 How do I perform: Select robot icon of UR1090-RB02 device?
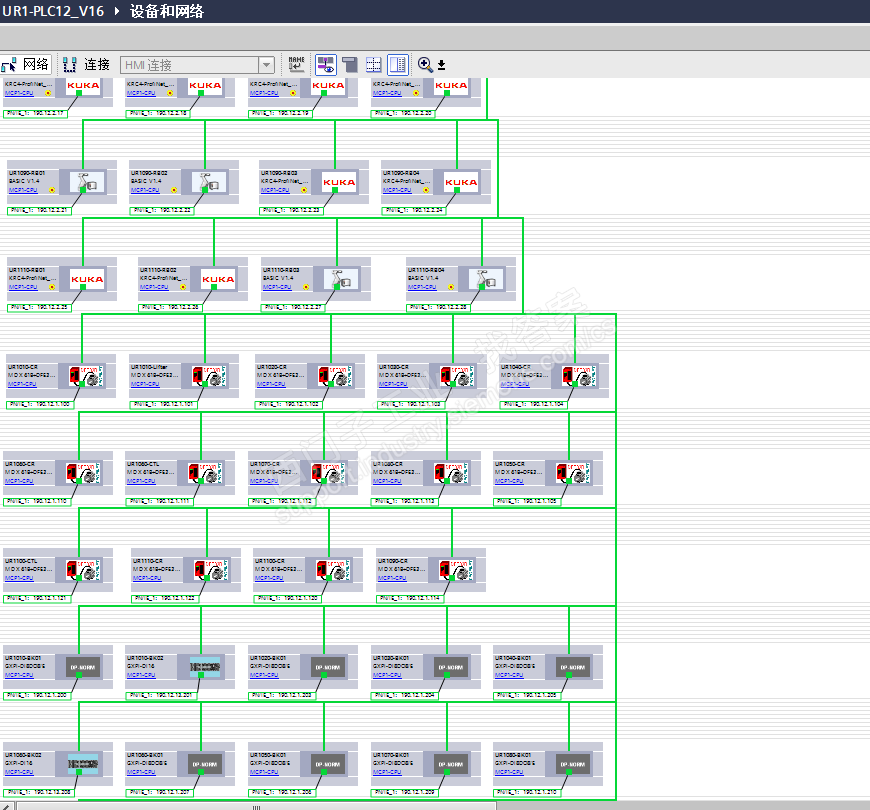click(209, 182)
